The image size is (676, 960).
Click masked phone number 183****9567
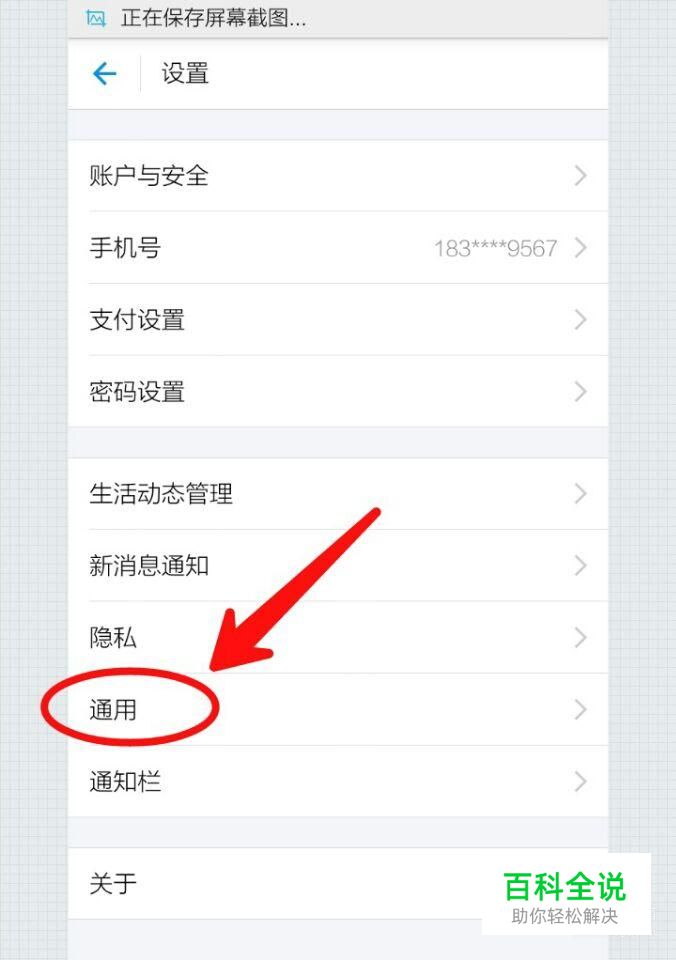495,249
